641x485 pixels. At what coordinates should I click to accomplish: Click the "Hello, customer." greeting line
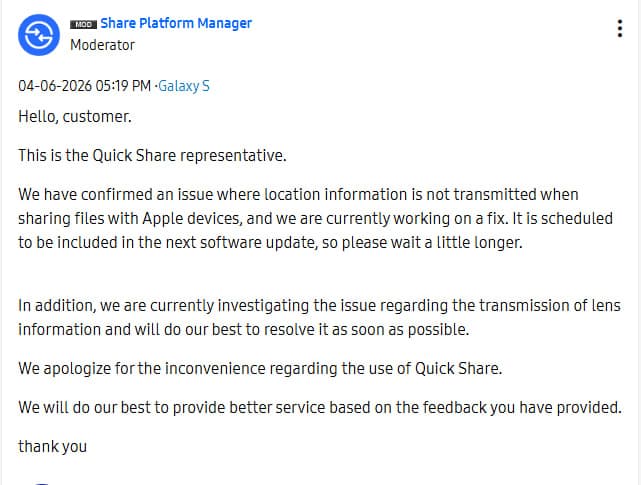coord(74,116)
